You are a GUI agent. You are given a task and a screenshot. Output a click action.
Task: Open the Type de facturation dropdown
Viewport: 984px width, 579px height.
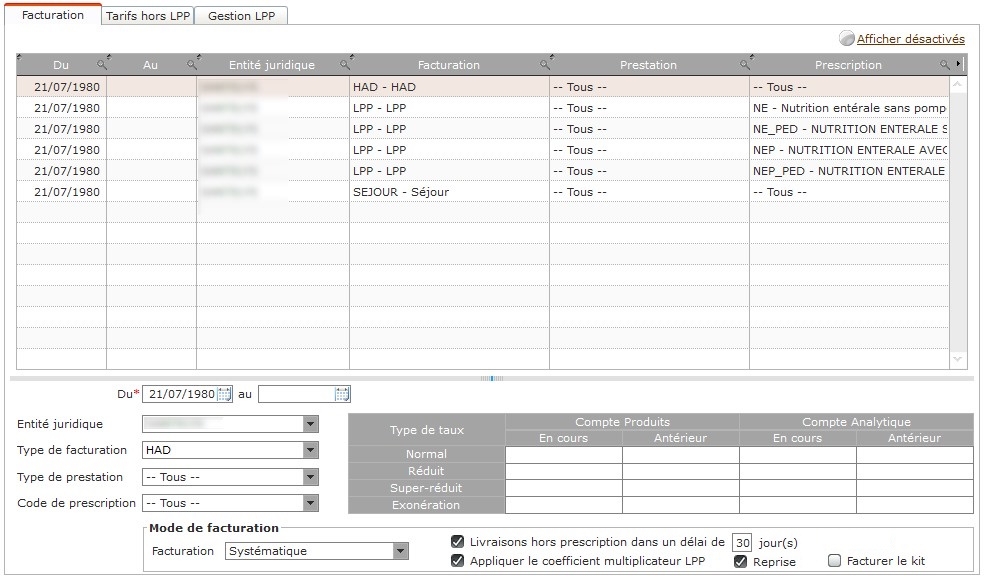311,450
